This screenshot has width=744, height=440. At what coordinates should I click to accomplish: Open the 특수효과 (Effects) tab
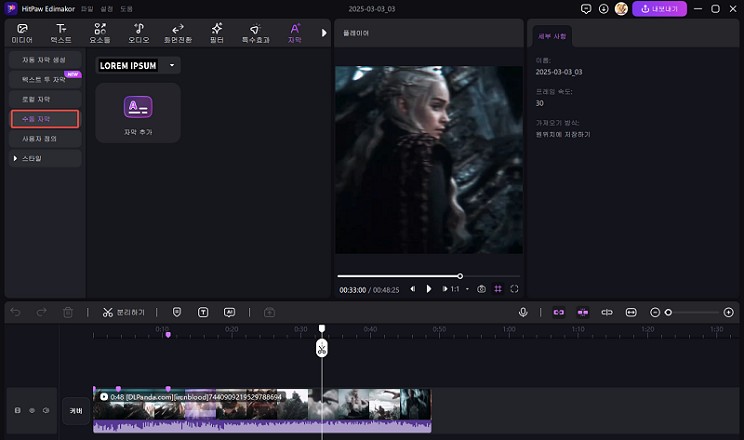tap(256, 33)
